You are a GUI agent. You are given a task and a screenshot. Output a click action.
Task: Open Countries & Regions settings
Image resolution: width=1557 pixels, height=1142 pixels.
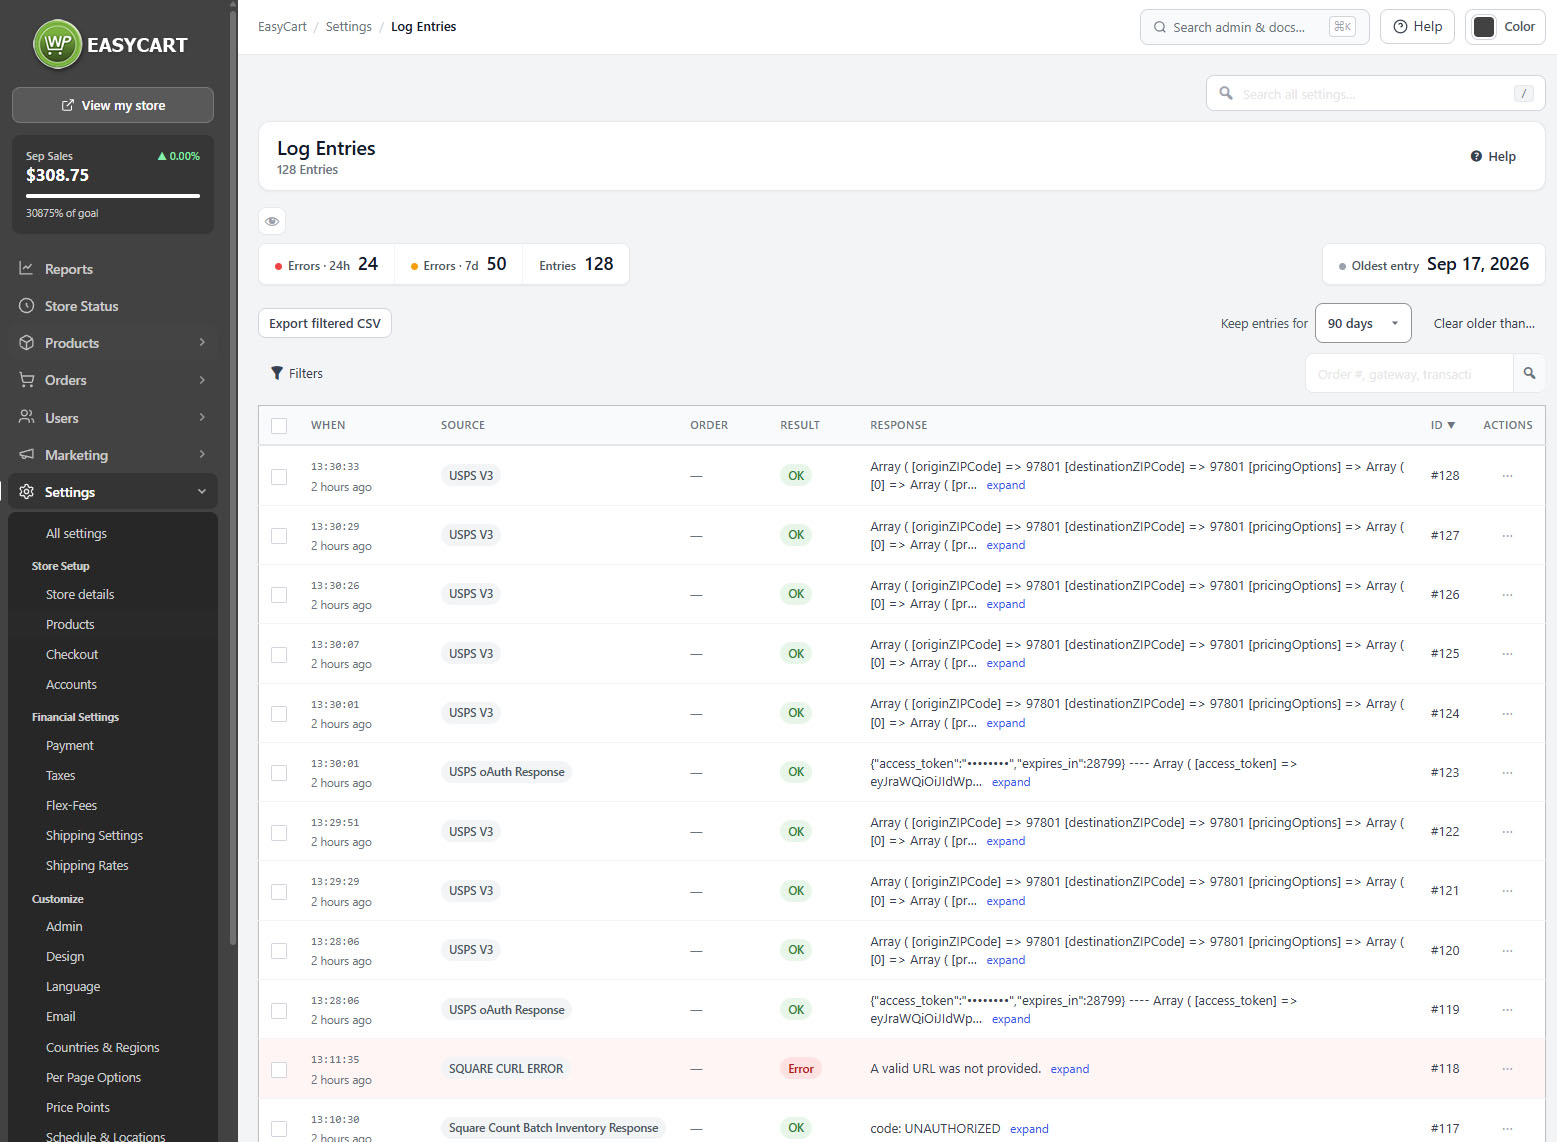point(103,1047)
